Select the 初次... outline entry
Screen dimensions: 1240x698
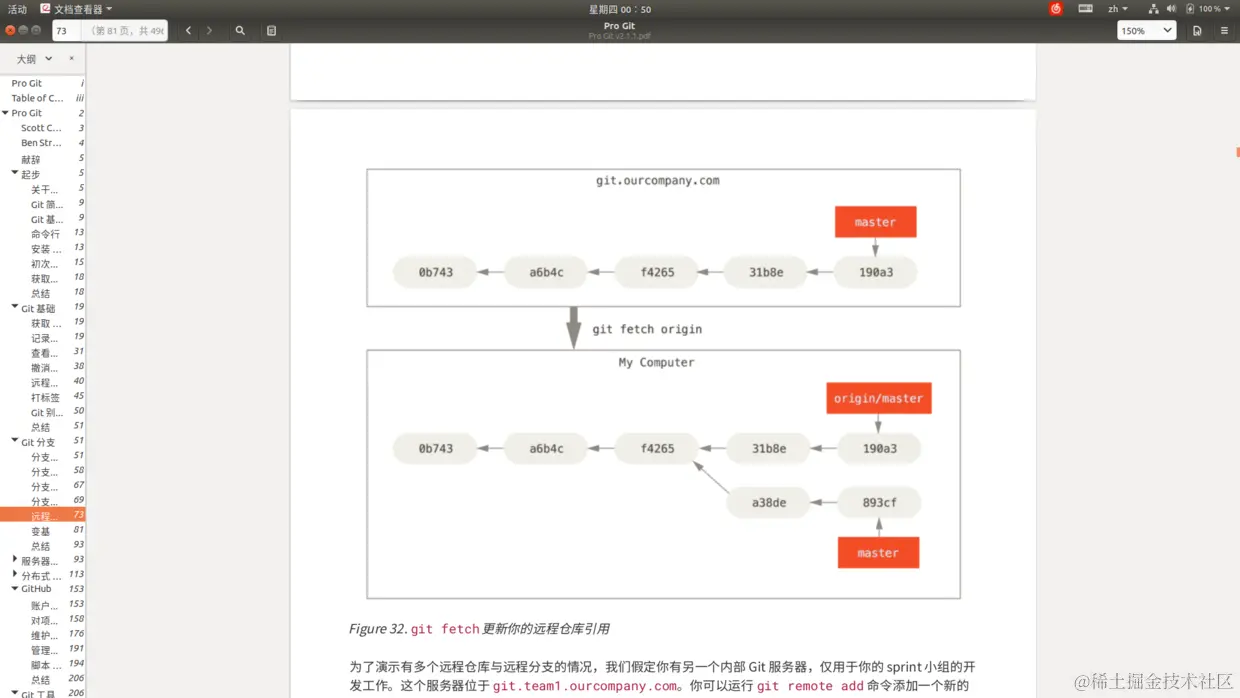coord(43,264)
